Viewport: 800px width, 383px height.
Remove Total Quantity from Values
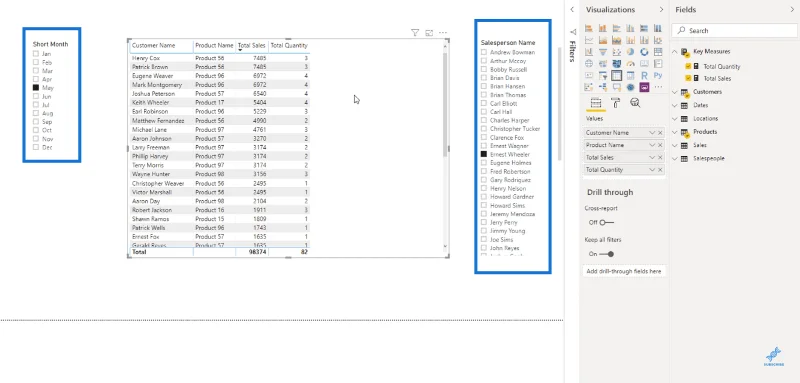coord(660,170)
